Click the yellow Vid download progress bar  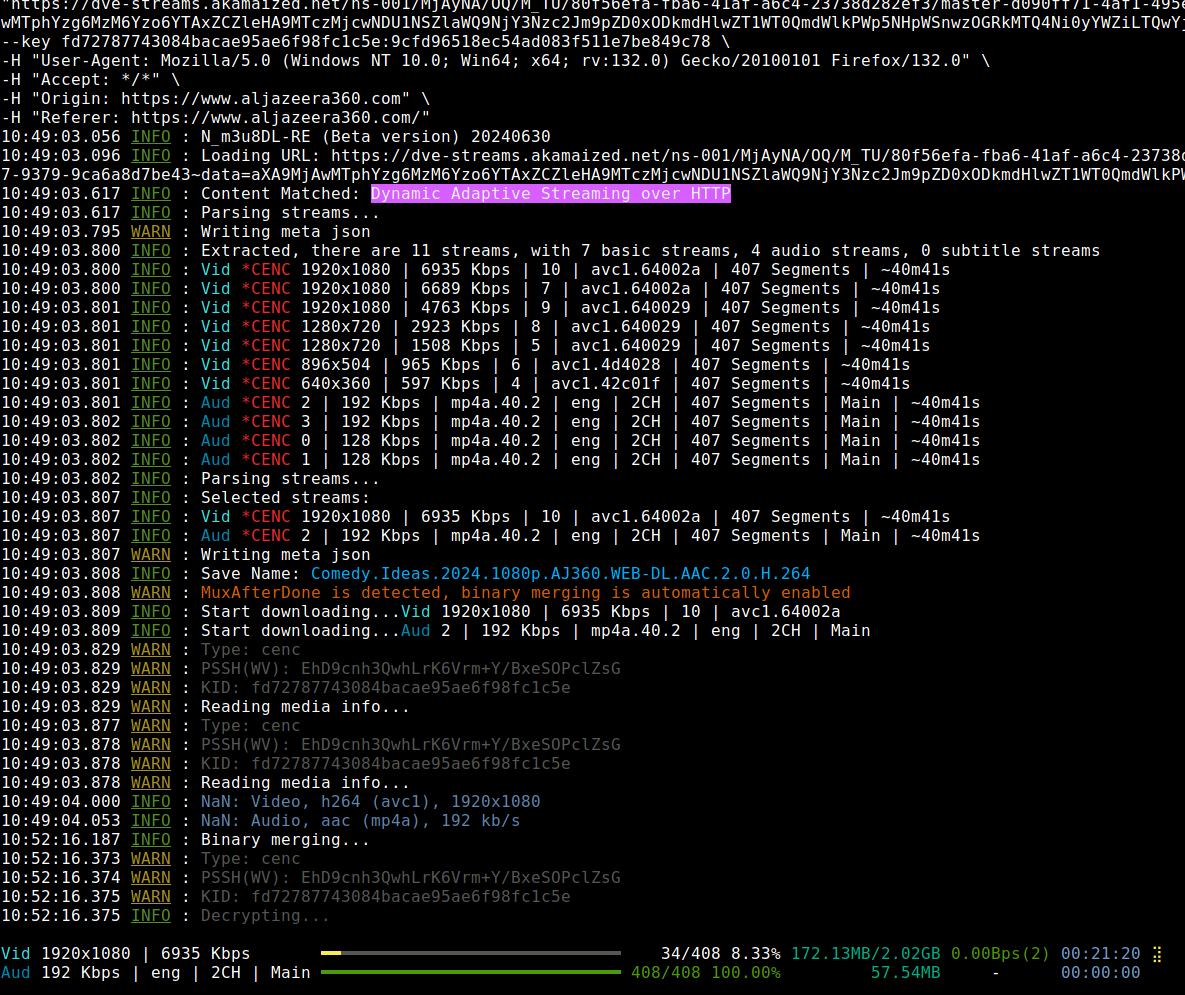click(471, 953)
